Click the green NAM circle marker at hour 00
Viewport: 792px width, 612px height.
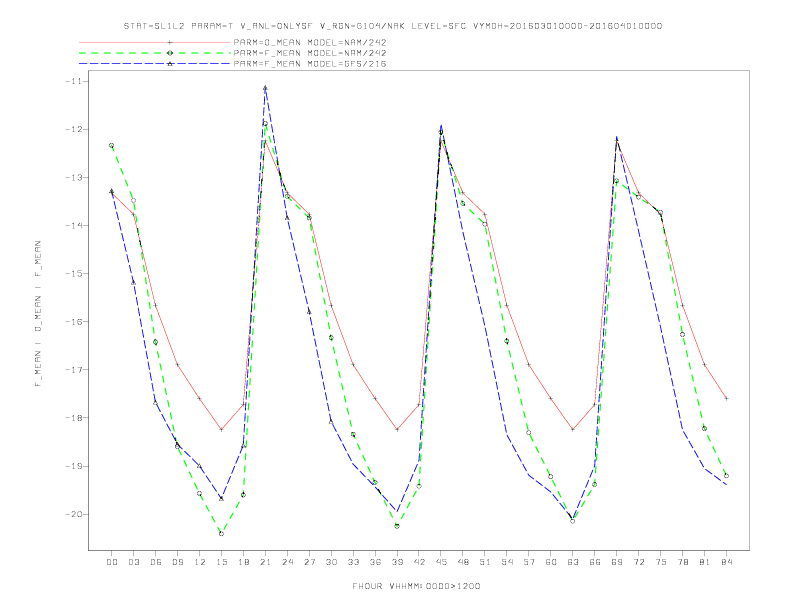[x=112, y=145]
